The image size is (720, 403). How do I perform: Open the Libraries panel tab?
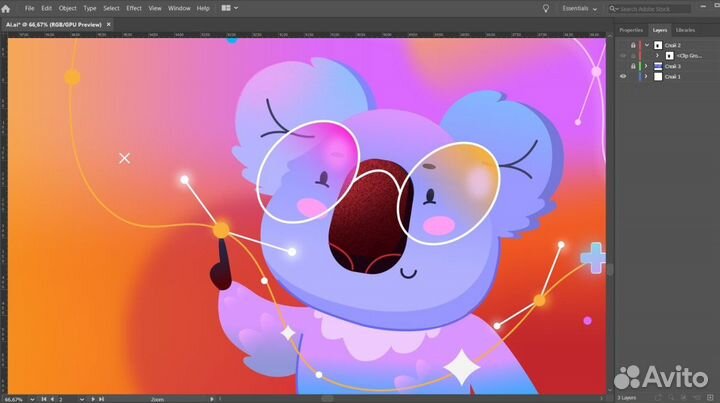(x=685, y=30)
